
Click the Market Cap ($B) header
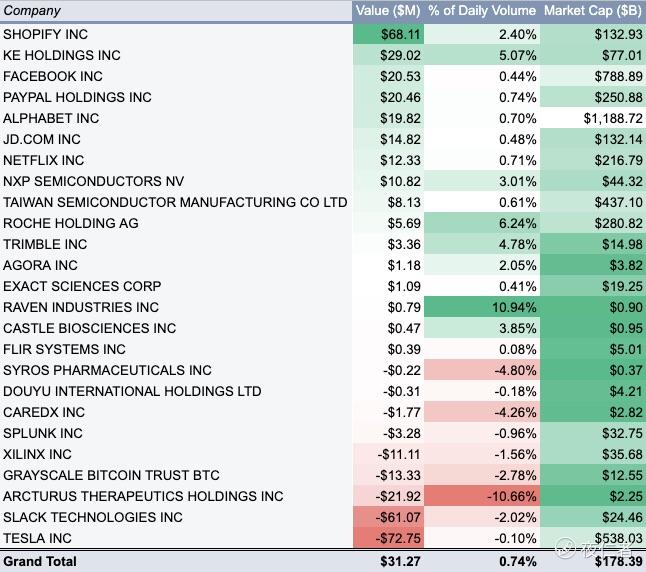tap(593, 11)
